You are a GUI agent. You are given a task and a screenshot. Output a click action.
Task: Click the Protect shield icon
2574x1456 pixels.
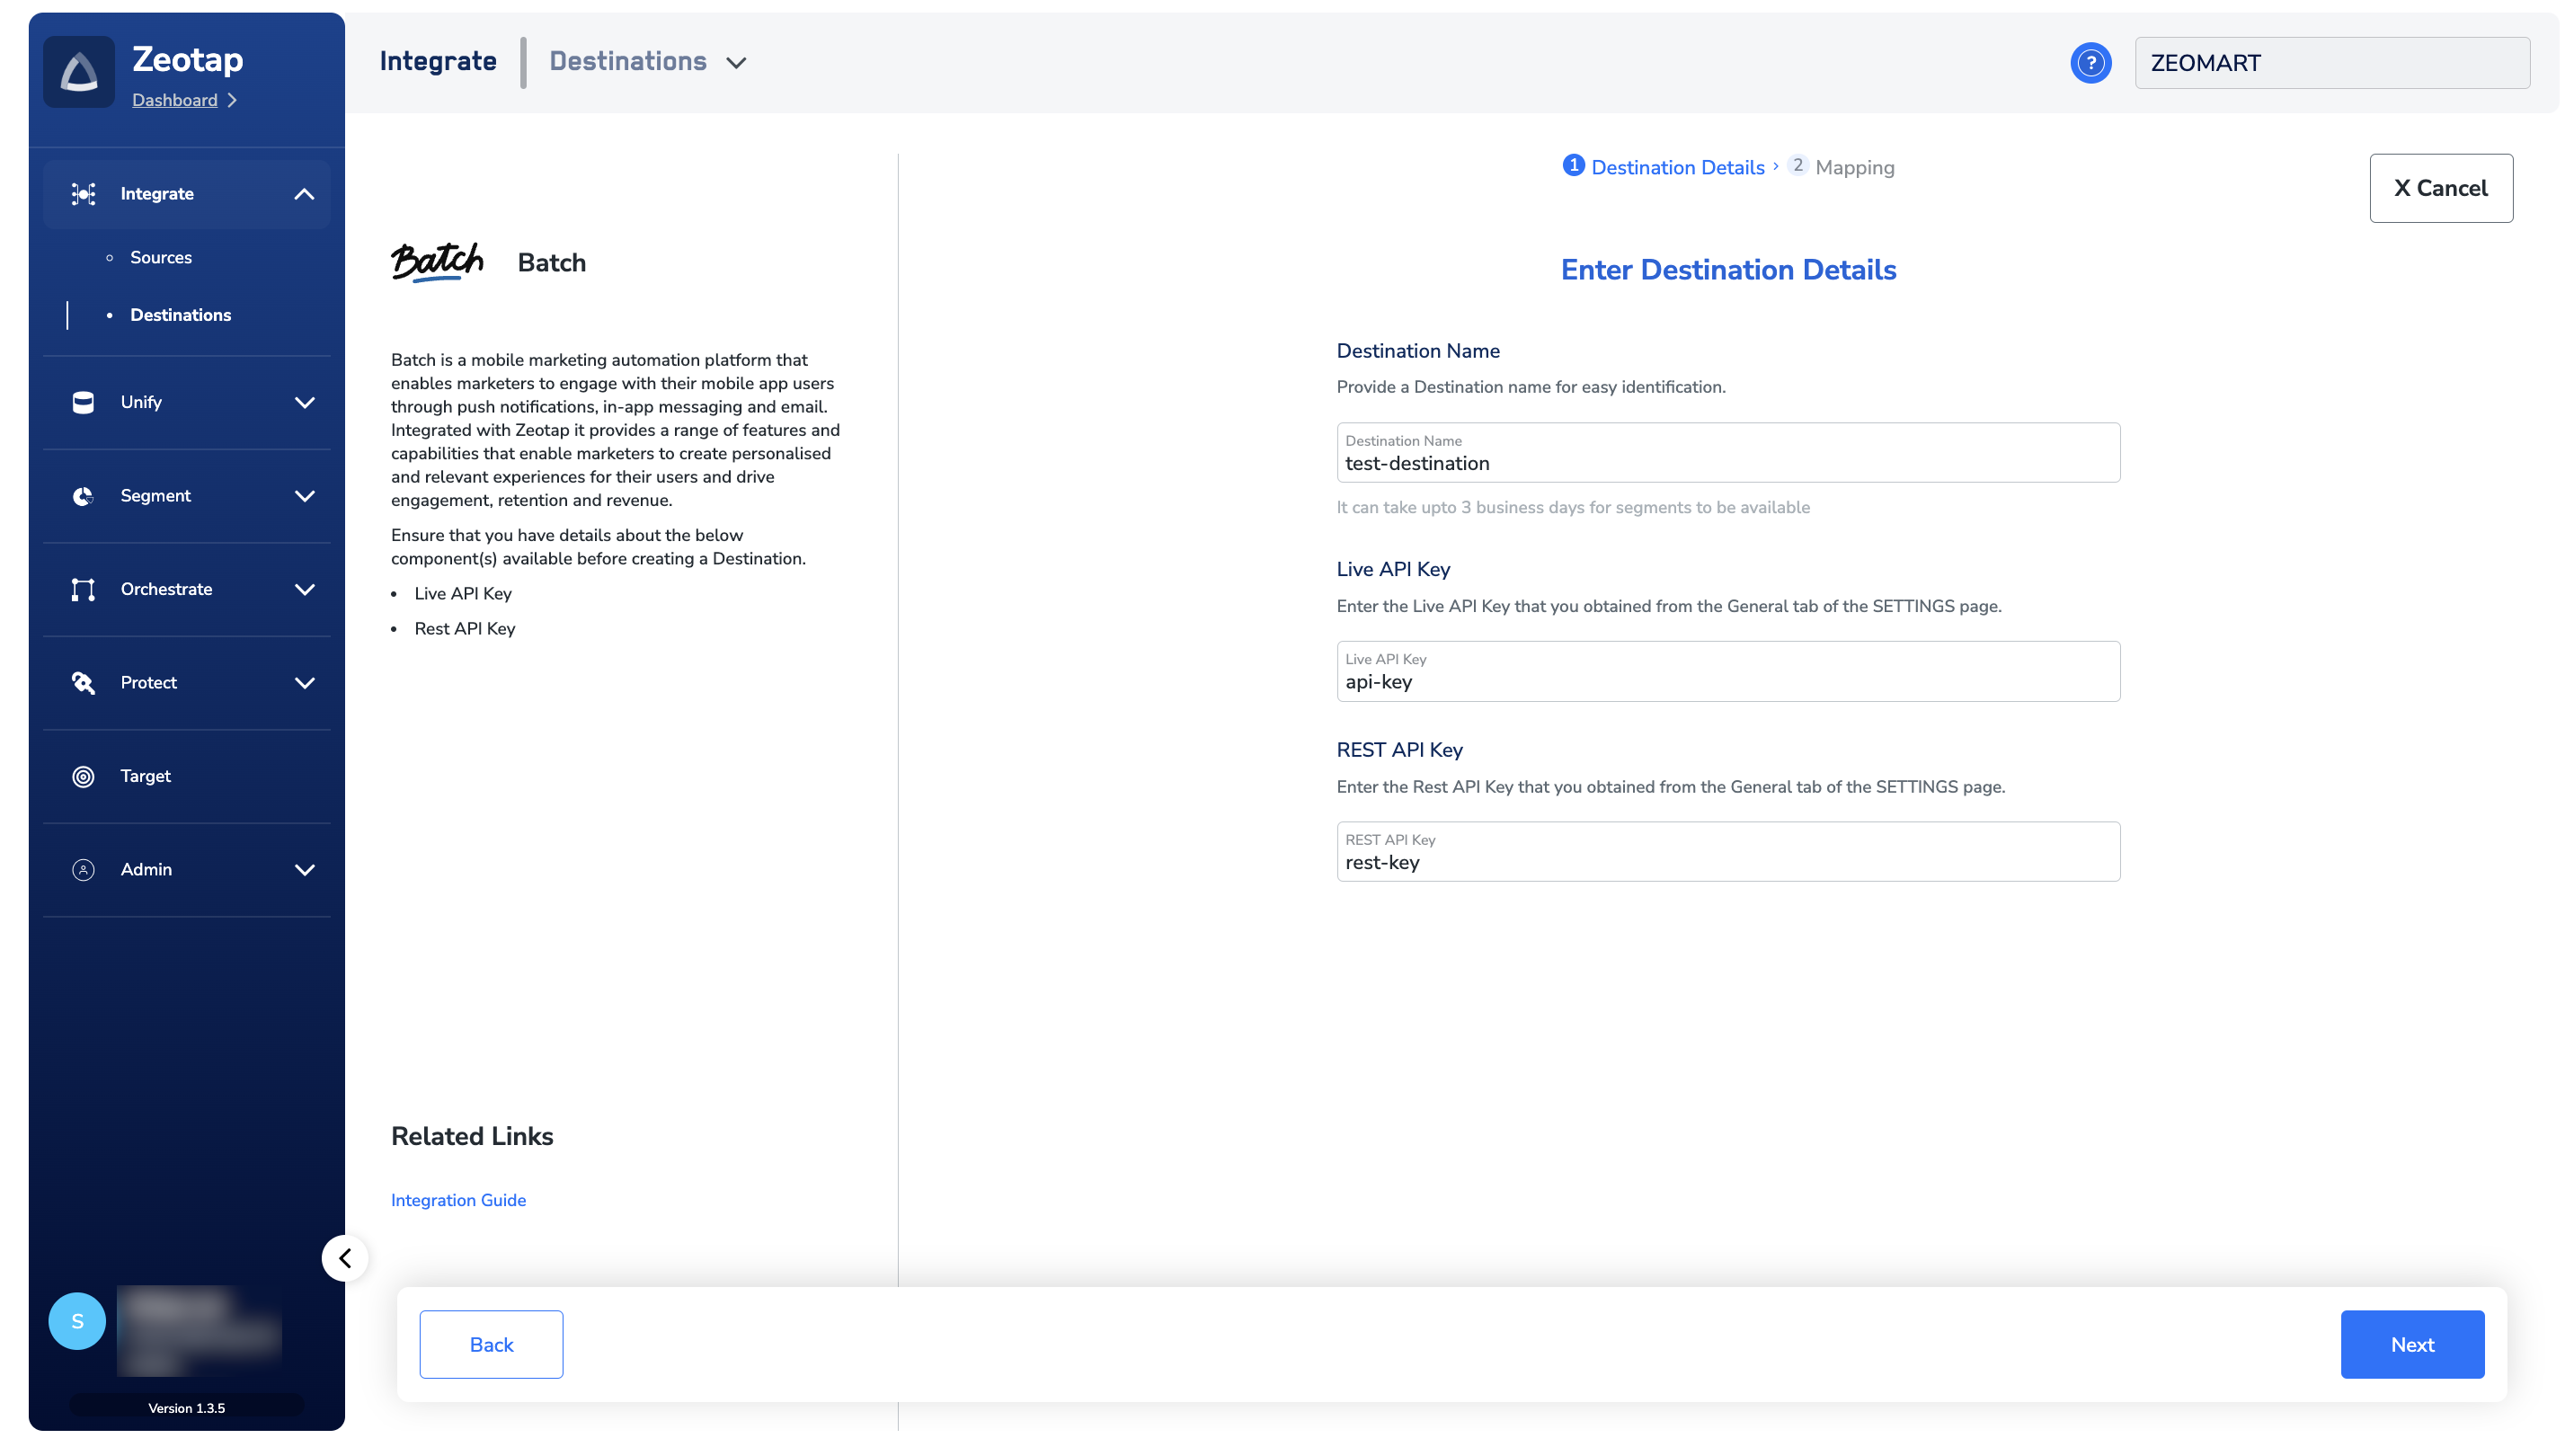(83, 683)
